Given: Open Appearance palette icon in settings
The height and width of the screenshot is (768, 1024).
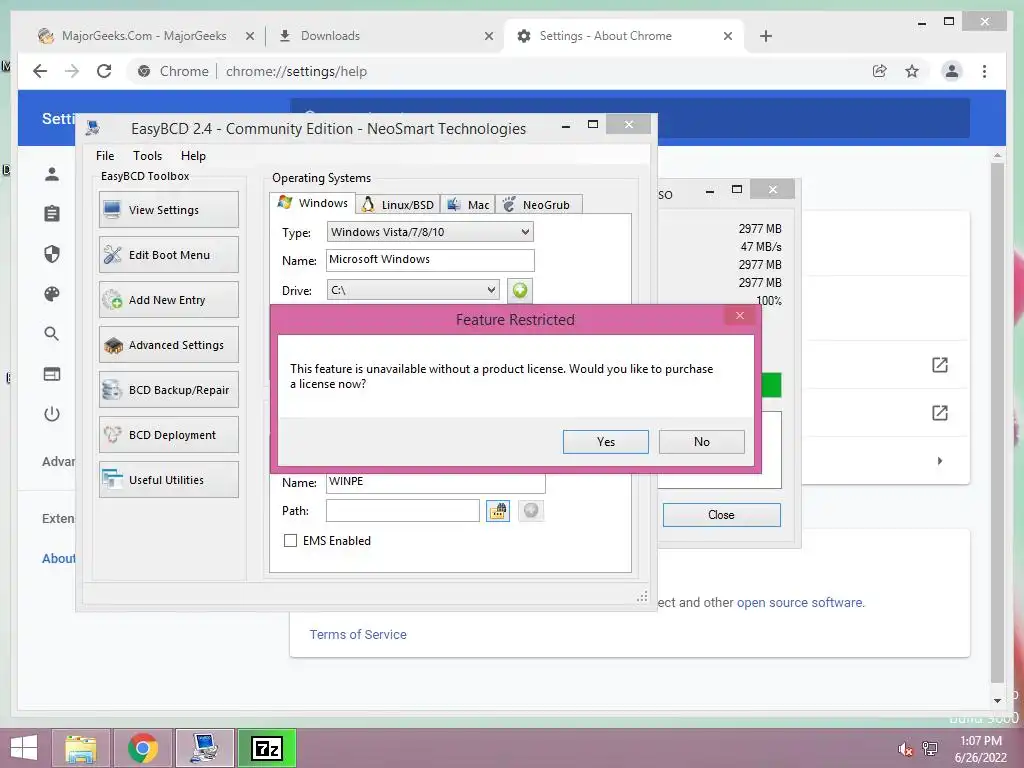Looking at the screenshot, I should (52, 294).
